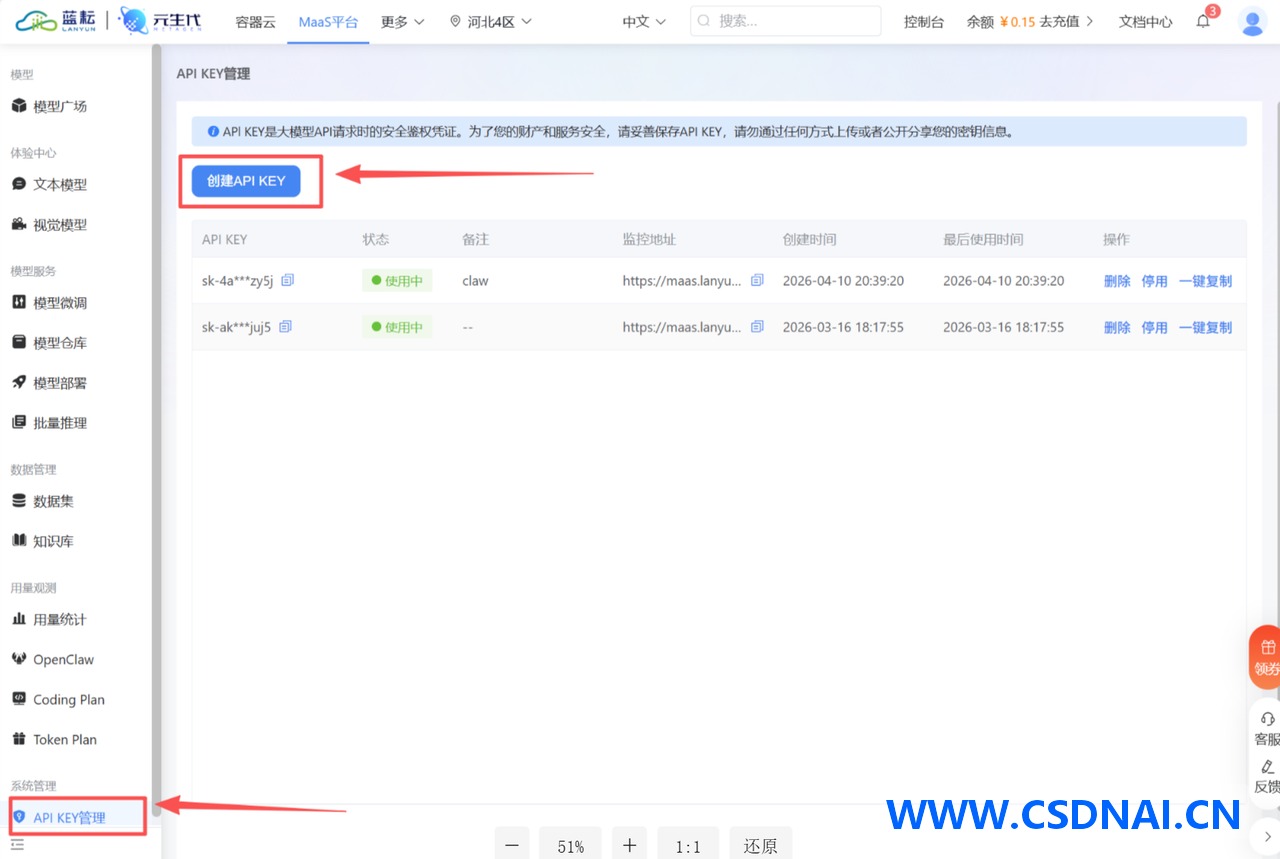The width and height of the screenshot is (1280, 859).
Task: Zoom out with the minus button
Action: [x=512, y=846]
